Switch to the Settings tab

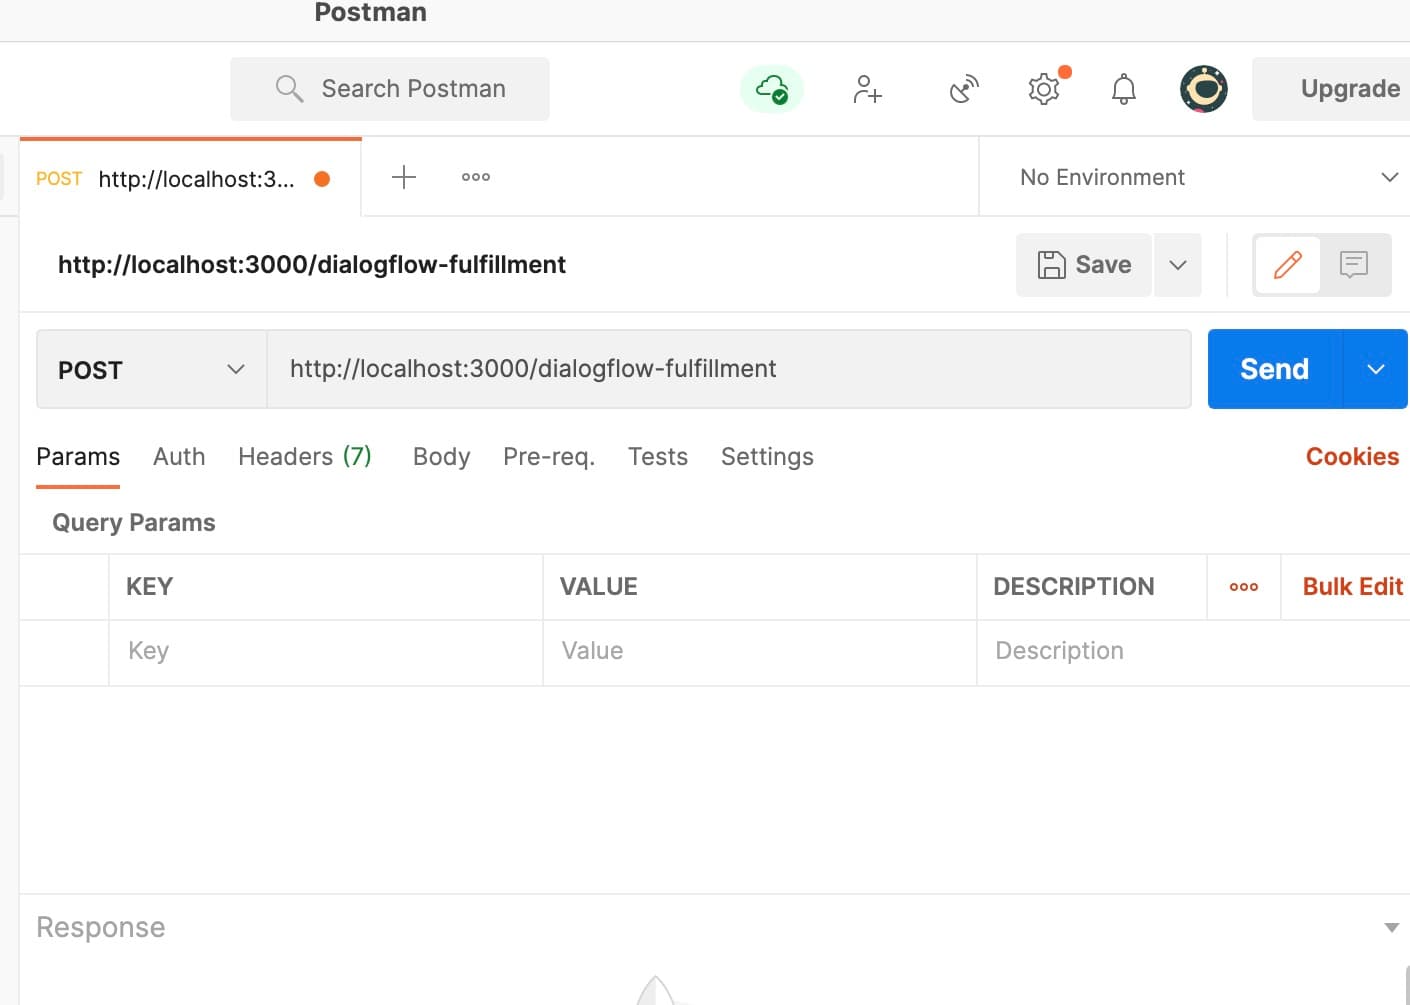click(x=767, y=457)
